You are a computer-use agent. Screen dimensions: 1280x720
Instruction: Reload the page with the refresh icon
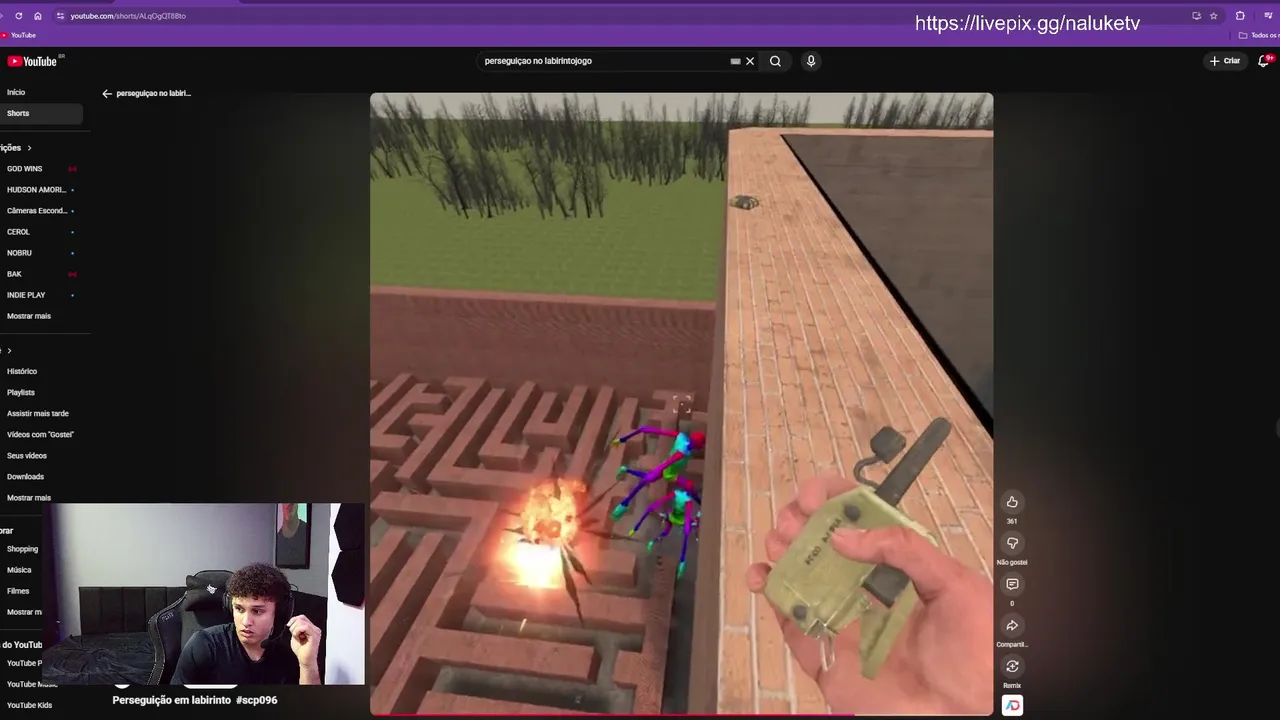[x=18, y=16]
